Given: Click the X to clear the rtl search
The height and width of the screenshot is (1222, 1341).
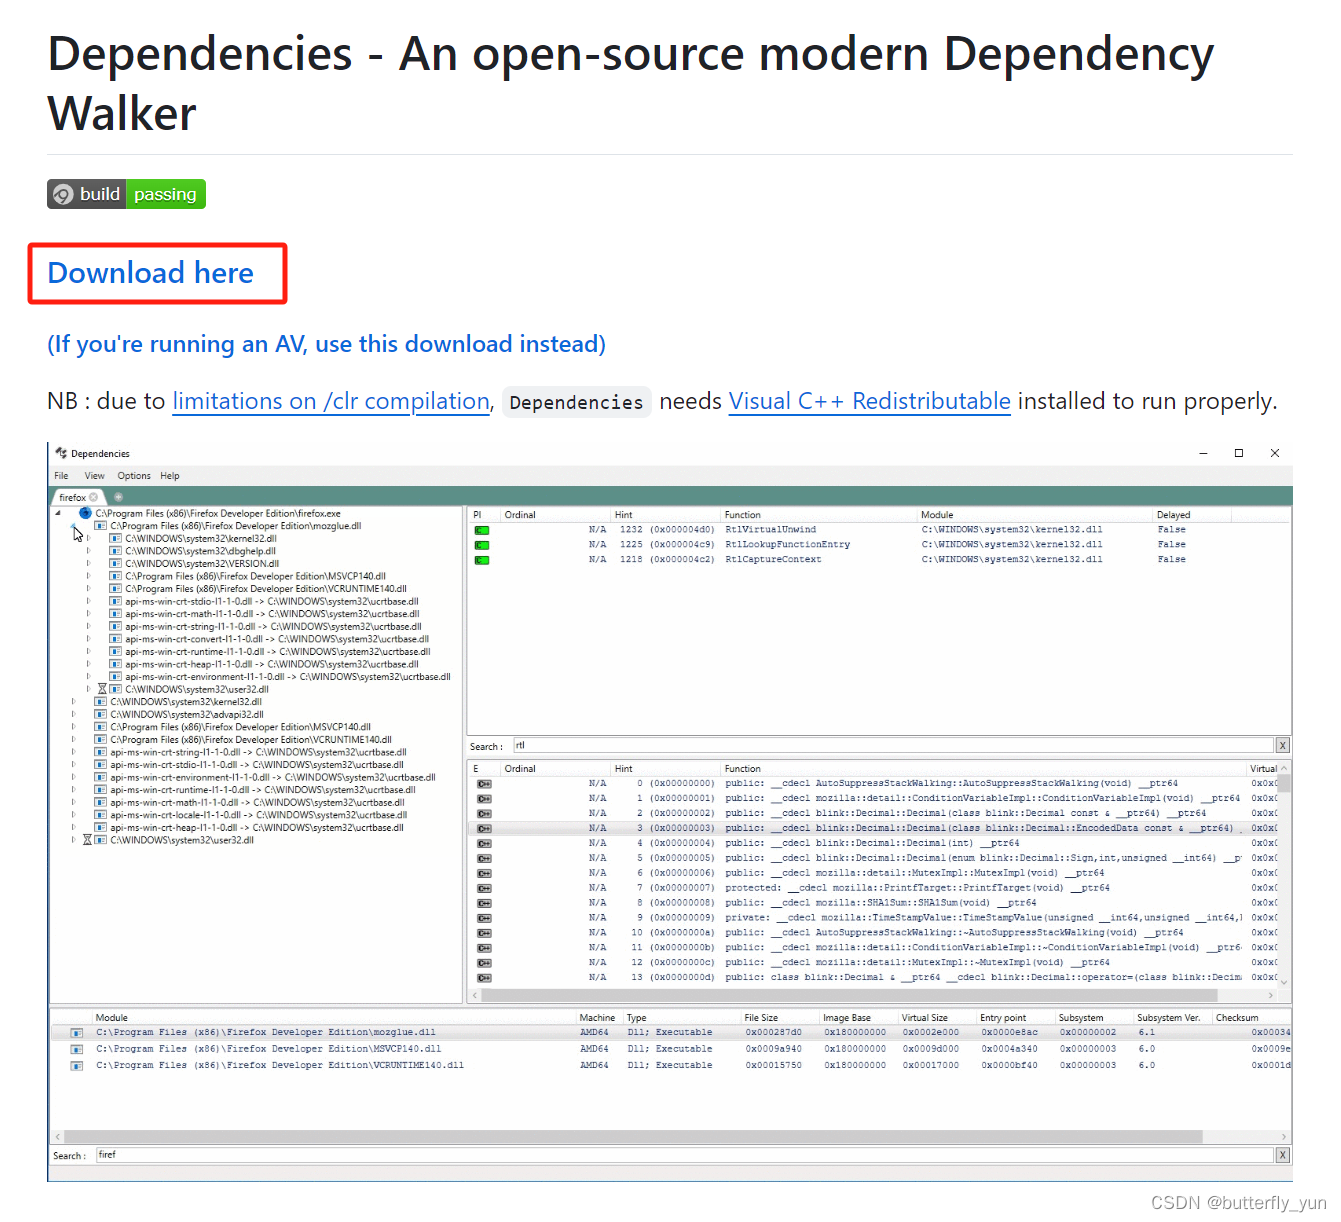Looking at the screenshot, I should [1282, 745].
